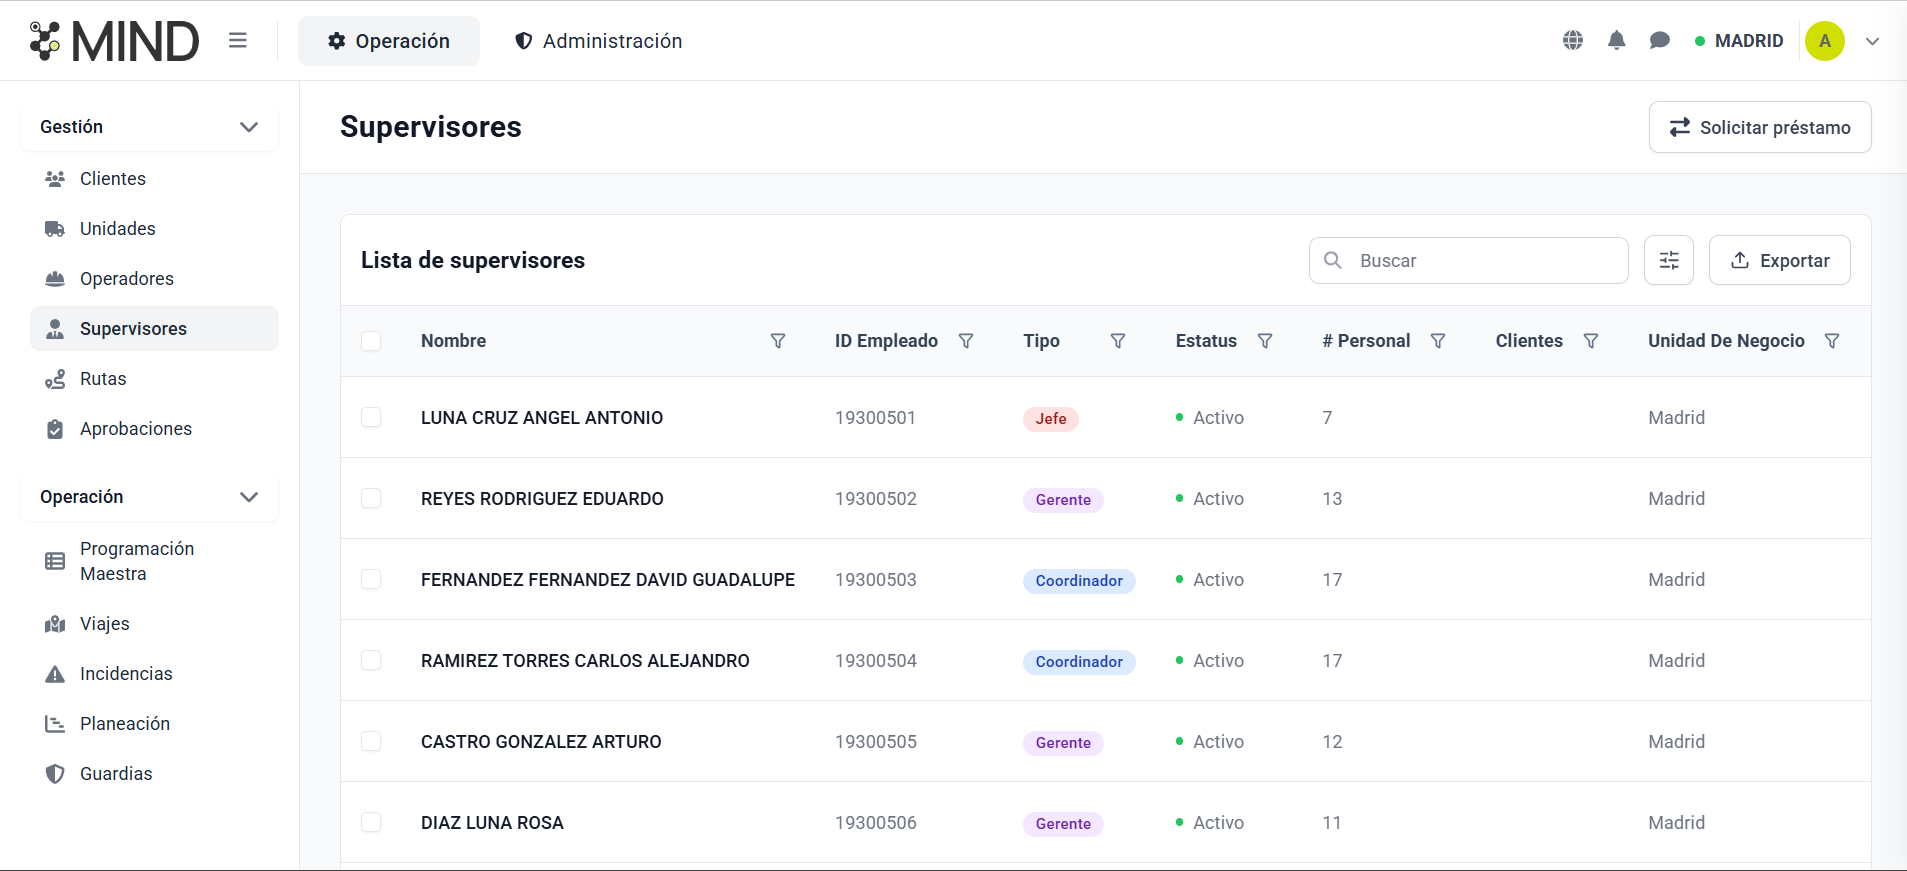1907x871 pixels.
Task: Open the chat messages icon
Action: (x=1660, y=41)
